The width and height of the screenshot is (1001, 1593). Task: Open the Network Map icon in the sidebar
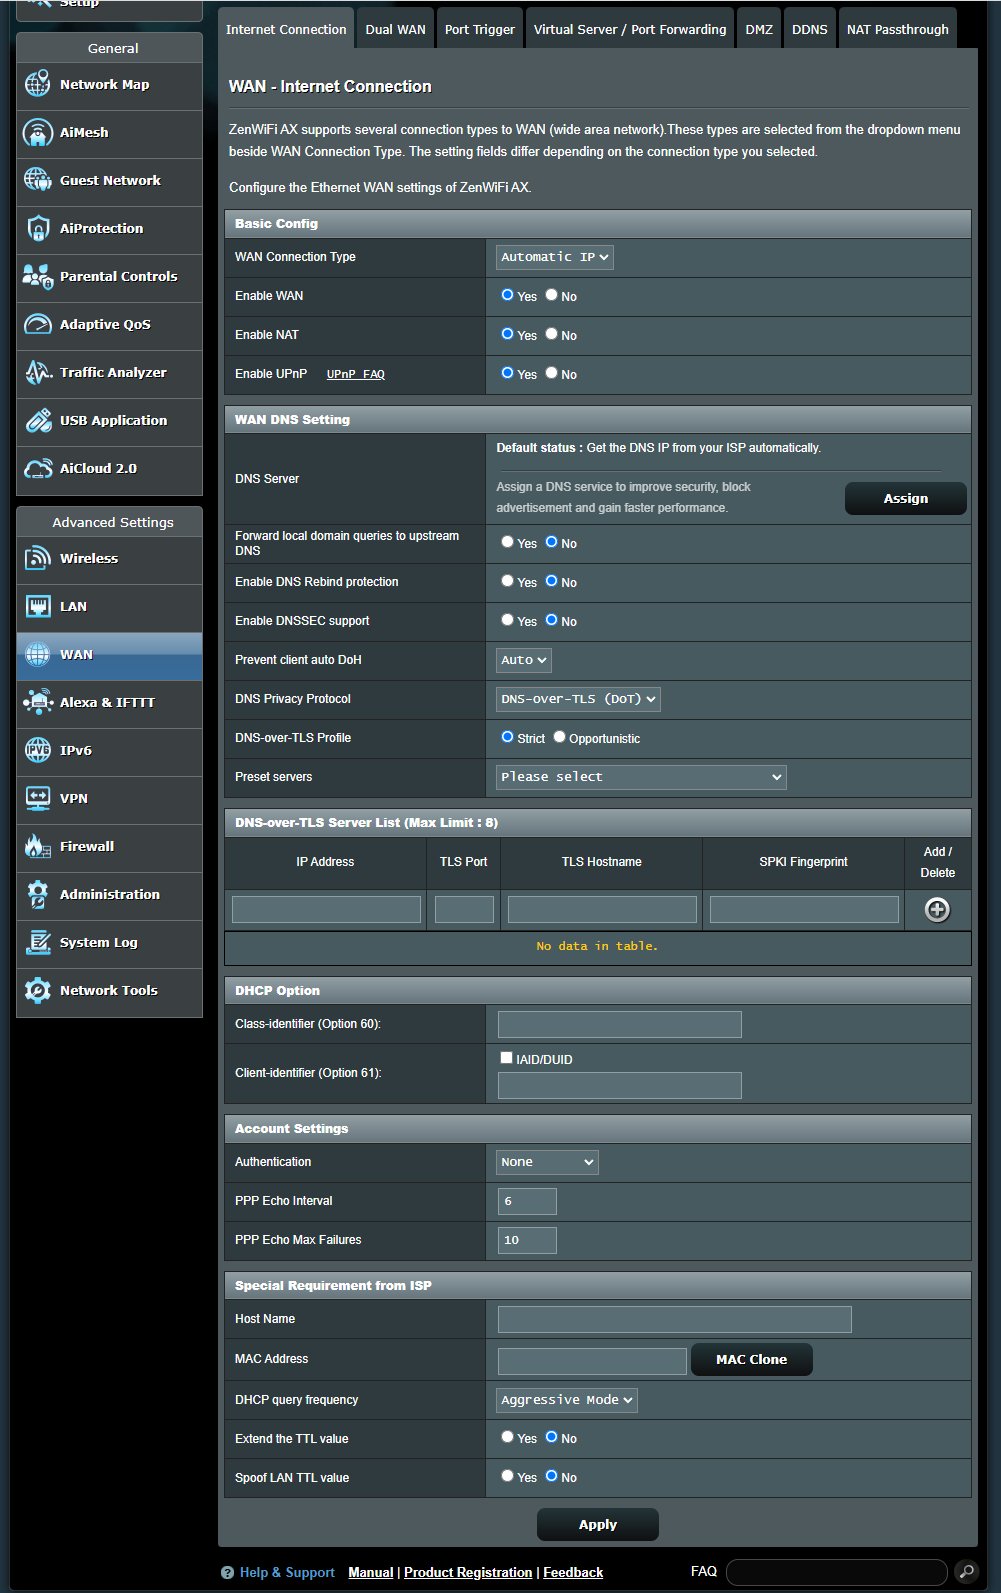[x=38, y=85]
